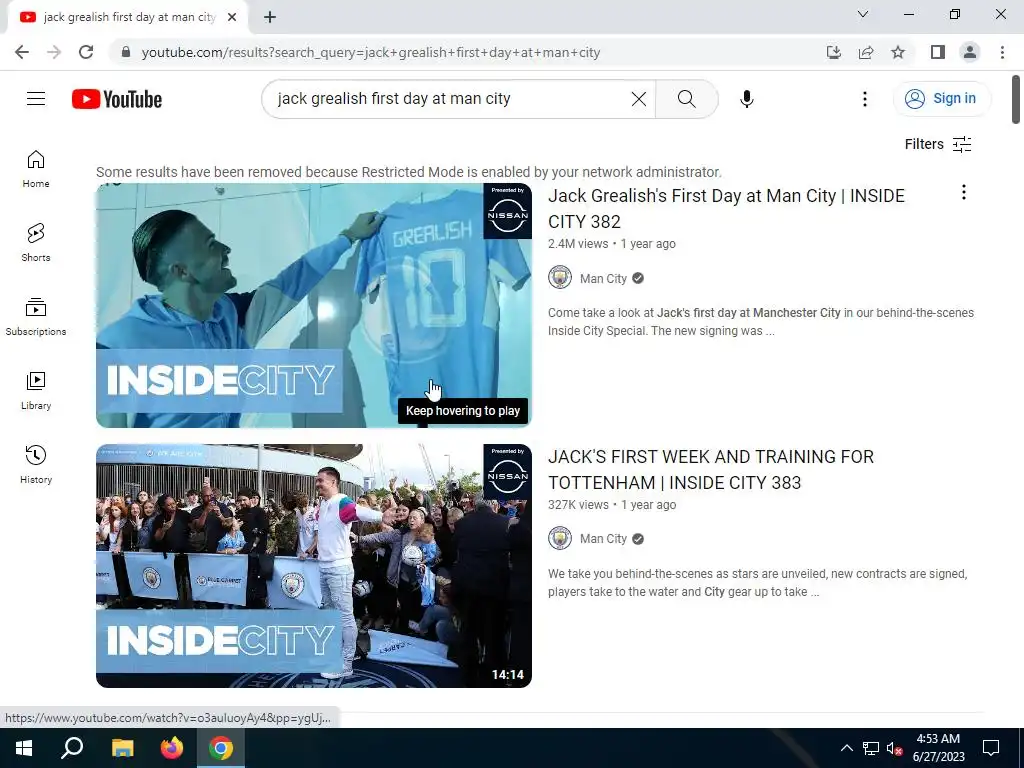This screenshot has height=768, width=1024.
Task: Open the YouTube hamburger guide menu
Action: (36, 99)
